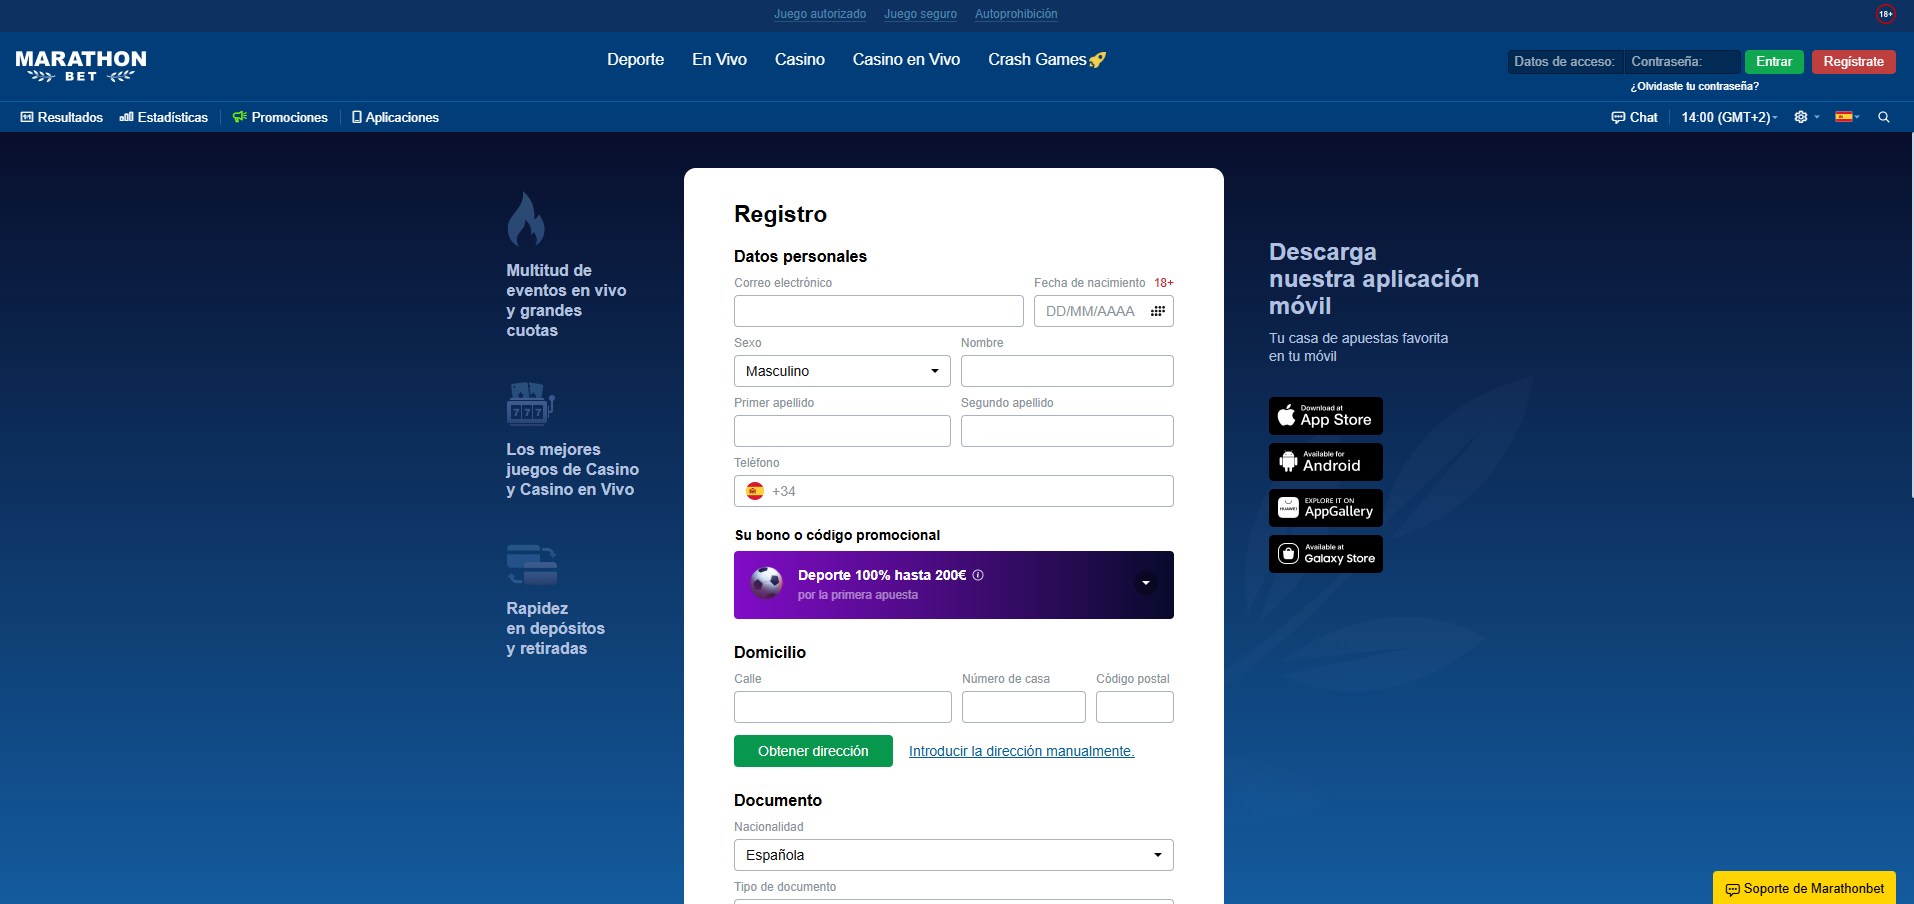Expand the Deporte 100% bonus selector
Viewport: 1914px width, 904px height.
point(1146,584)
